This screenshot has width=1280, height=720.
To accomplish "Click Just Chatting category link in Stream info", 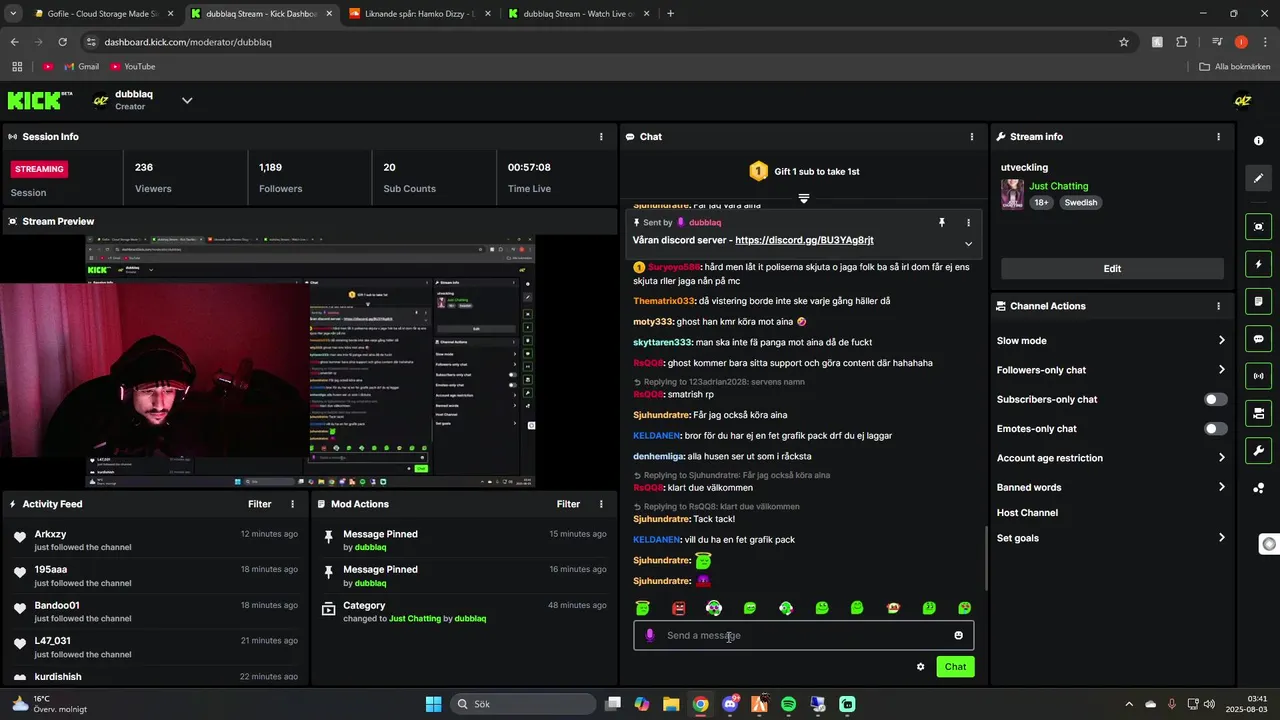I will (1058, 186).
